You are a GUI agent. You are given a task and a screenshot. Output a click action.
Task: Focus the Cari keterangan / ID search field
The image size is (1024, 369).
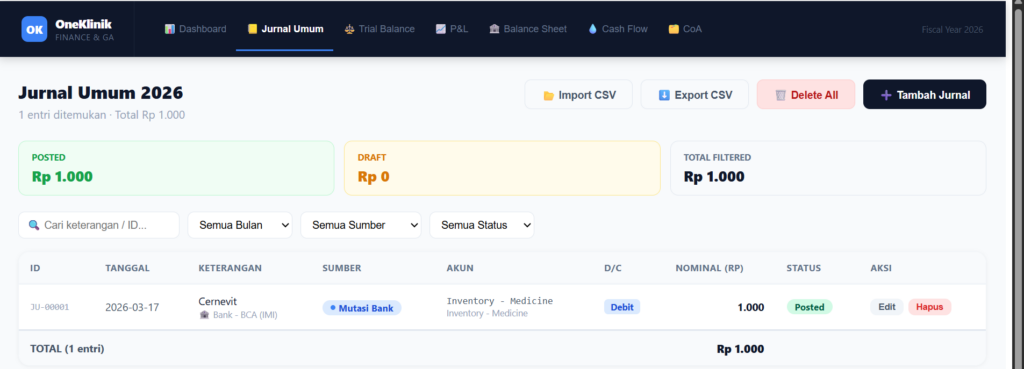pos(99,225)
